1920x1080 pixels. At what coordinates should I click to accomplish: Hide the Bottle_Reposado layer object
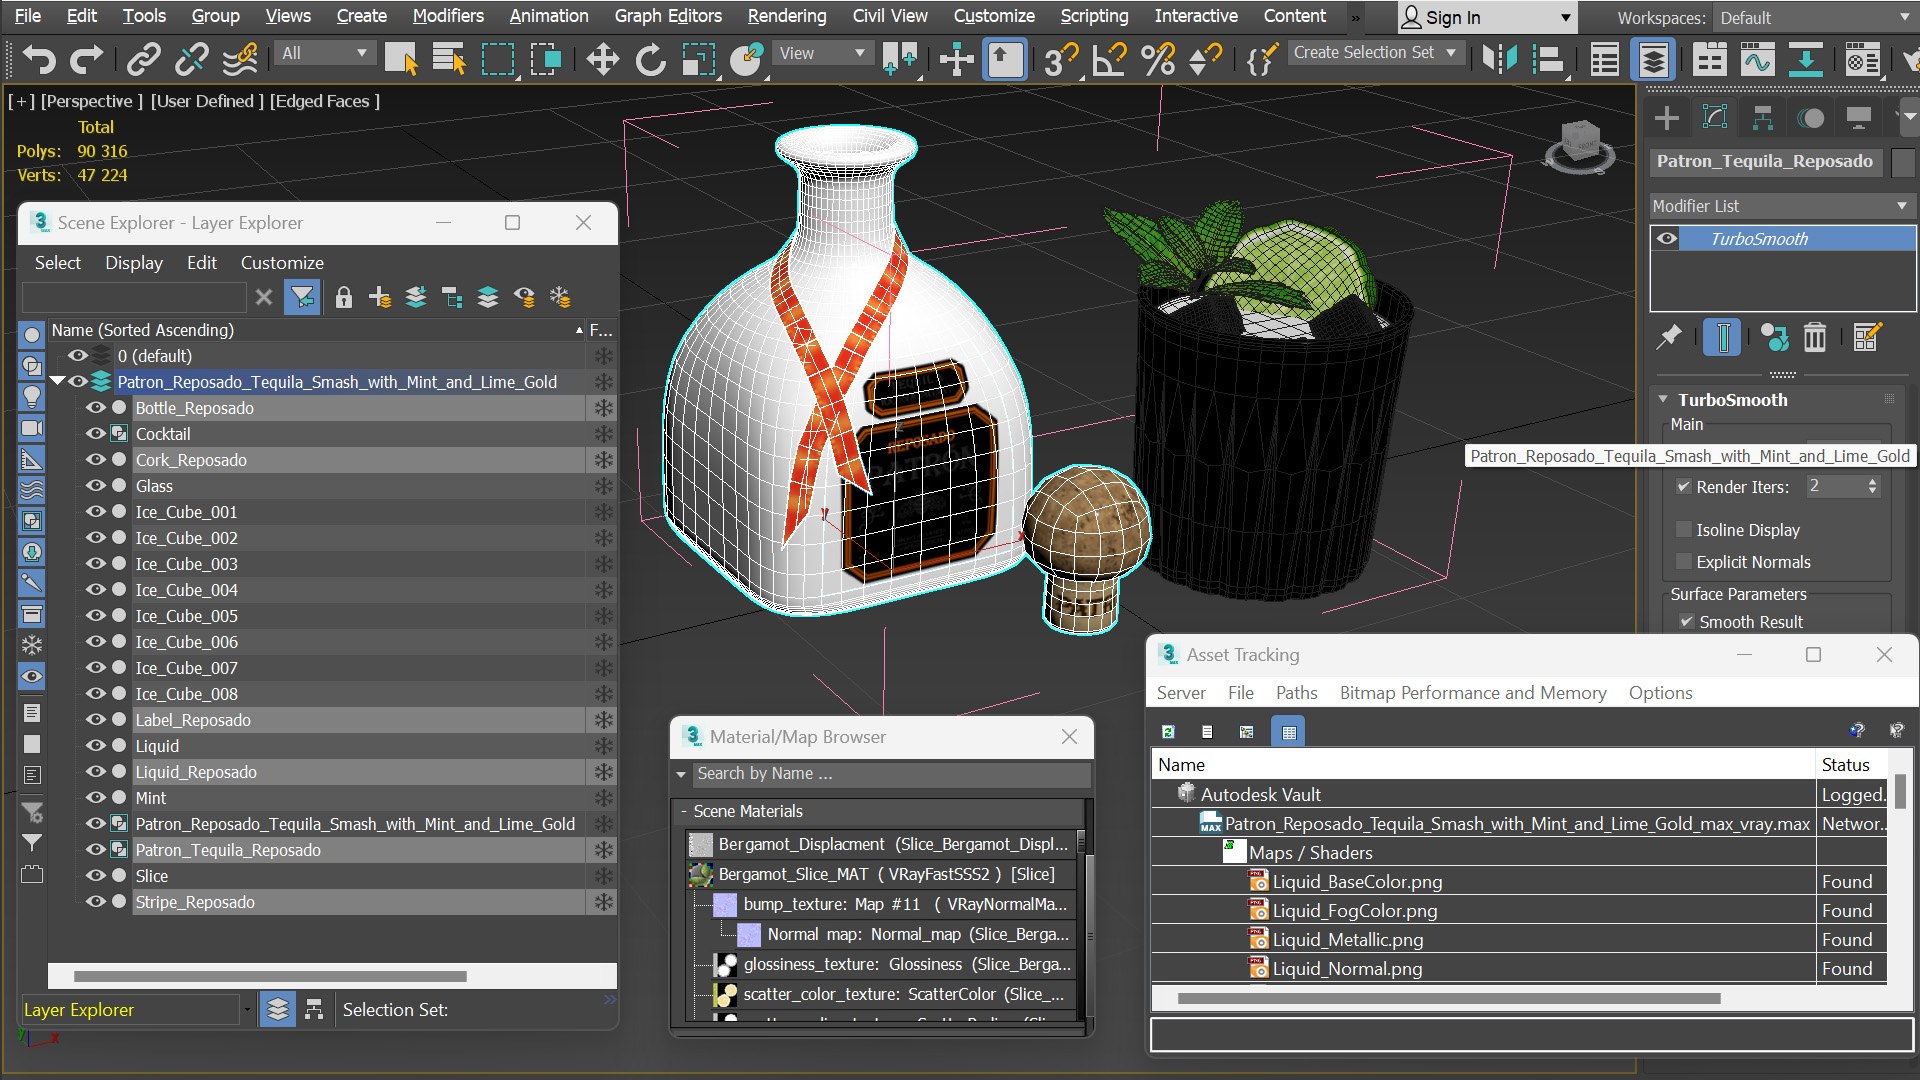click(x=96, y=408)
